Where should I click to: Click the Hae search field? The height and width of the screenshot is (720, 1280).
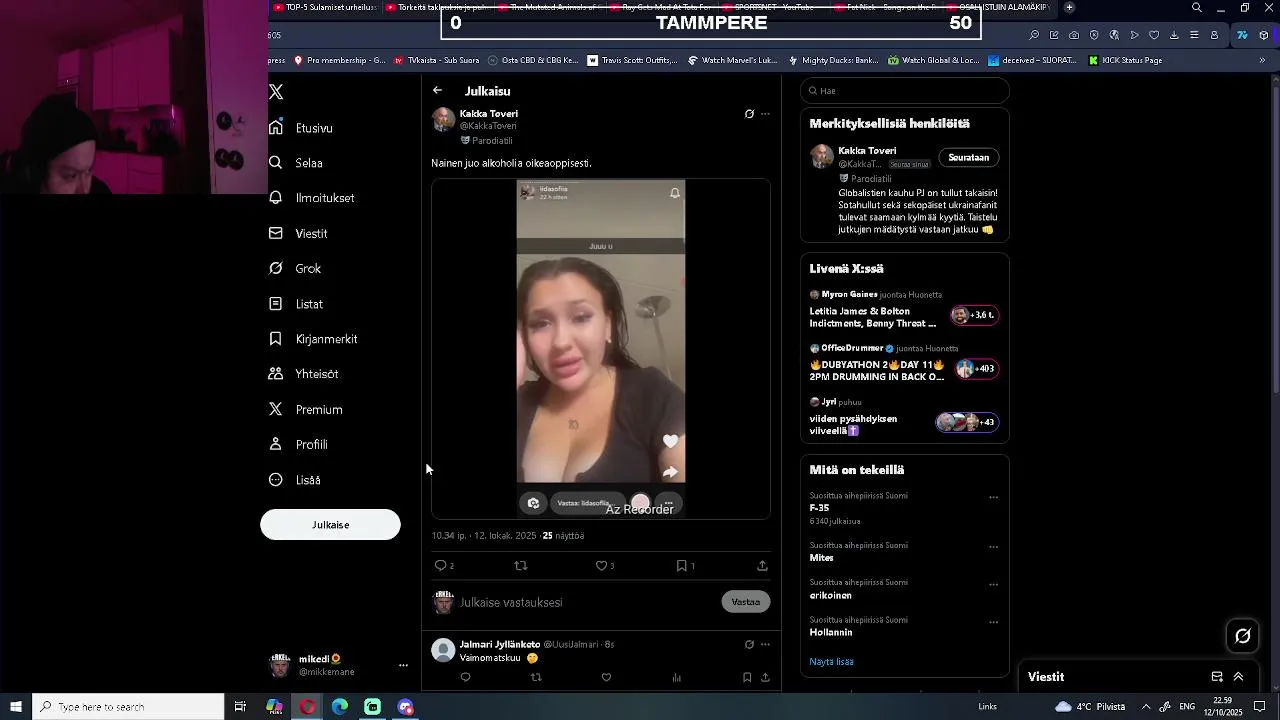[905, 91]
